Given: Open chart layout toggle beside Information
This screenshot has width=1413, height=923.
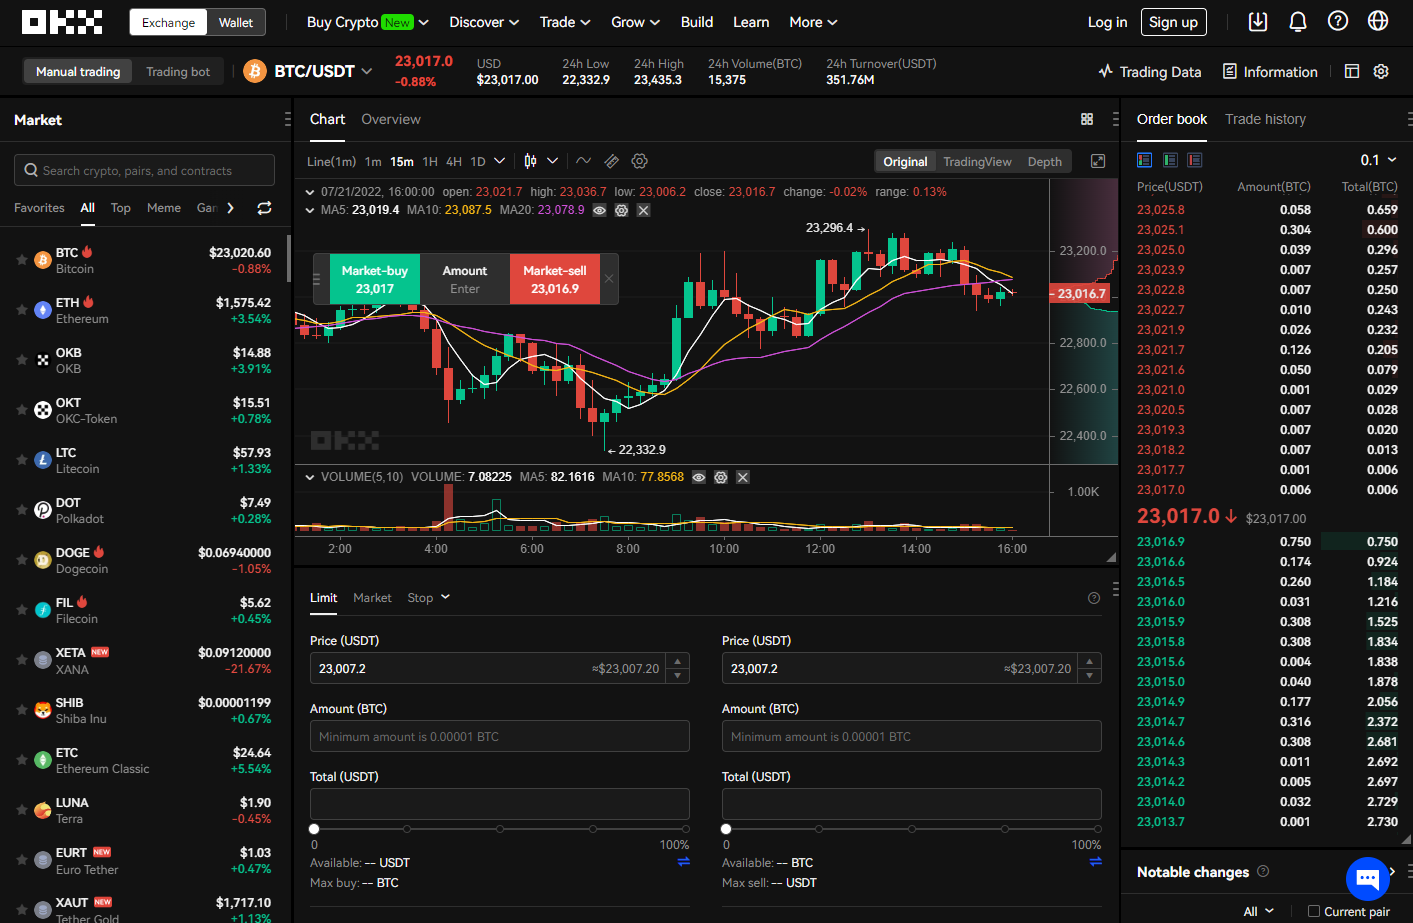Looking at the screenshot, I should [1352, 71].
